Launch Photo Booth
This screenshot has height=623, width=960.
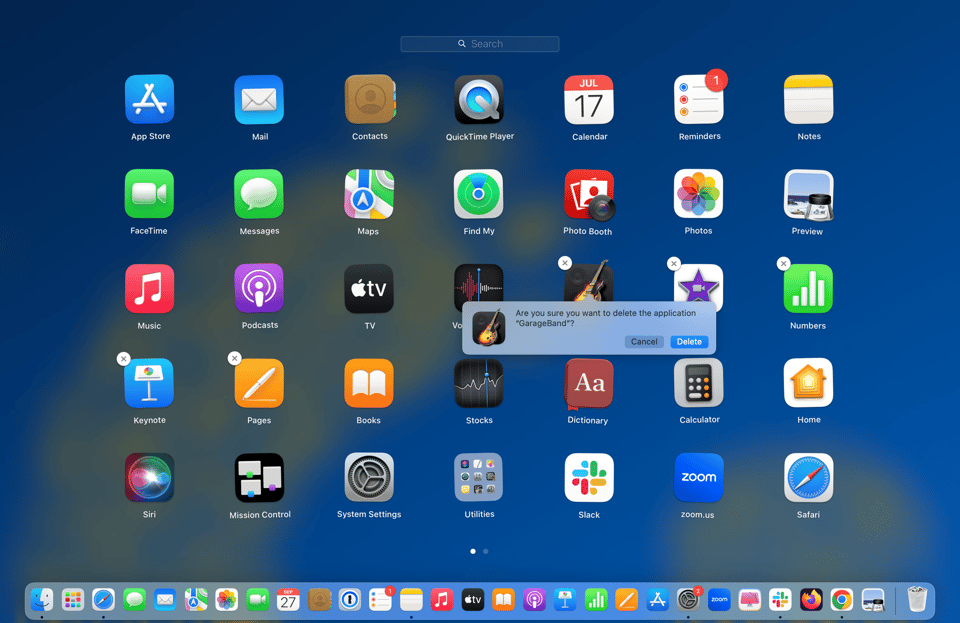pyautogui.click(x=589, y=194)
